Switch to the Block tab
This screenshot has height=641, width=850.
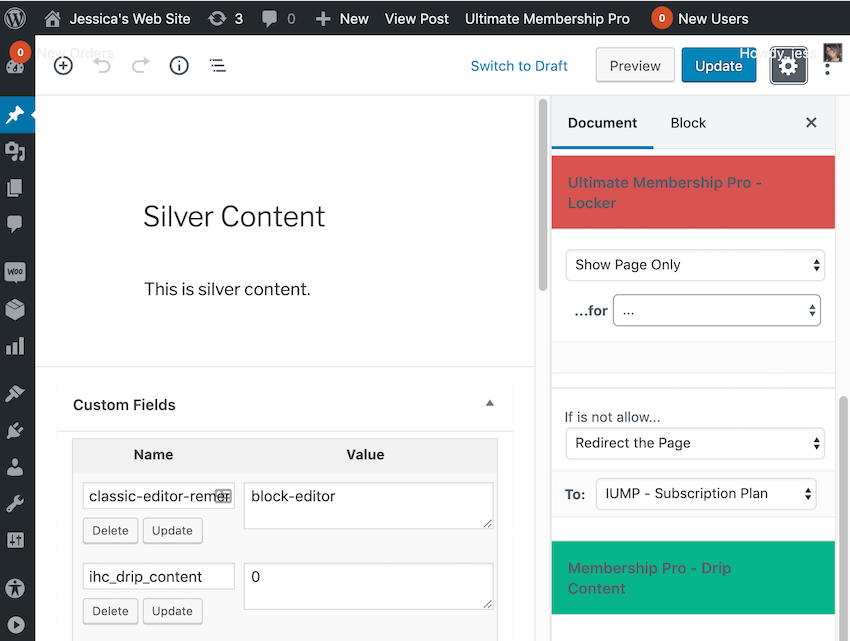(688, 123)
